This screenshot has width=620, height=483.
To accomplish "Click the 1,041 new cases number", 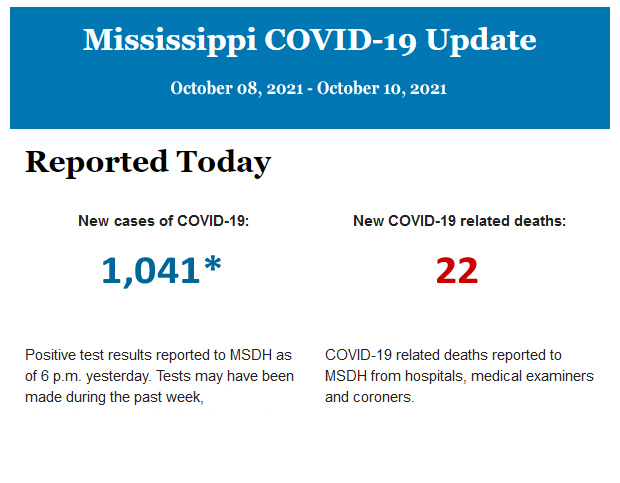I will coord(150,270).
